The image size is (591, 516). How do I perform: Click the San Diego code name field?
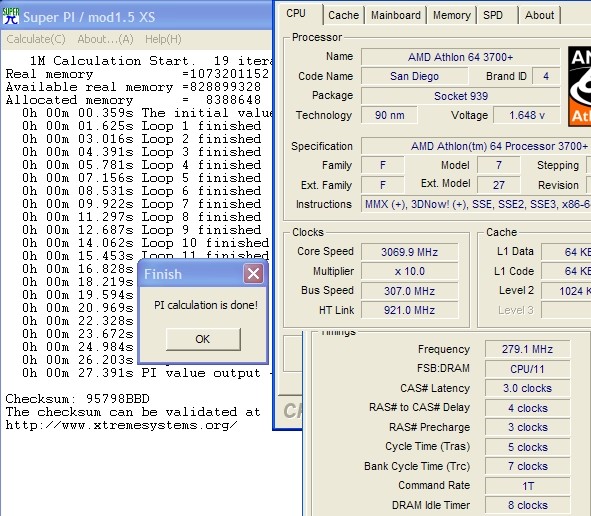pyautogui.click(x=414, y=76)
